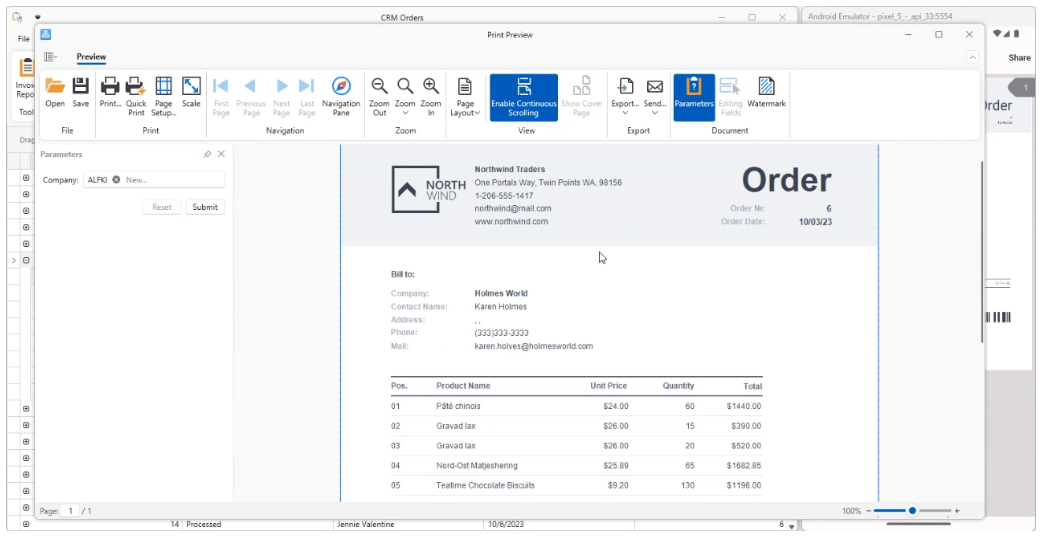
Task: Click the page number field
Action: coord(70,511)
